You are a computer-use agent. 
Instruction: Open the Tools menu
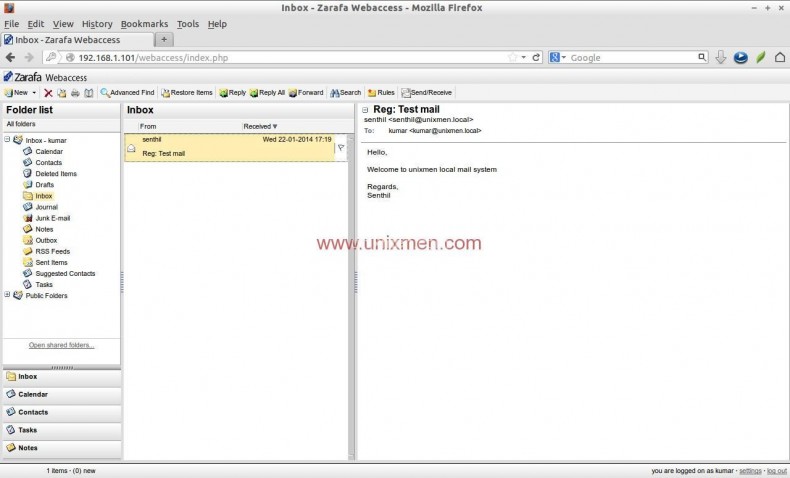(x=188, y=24)
